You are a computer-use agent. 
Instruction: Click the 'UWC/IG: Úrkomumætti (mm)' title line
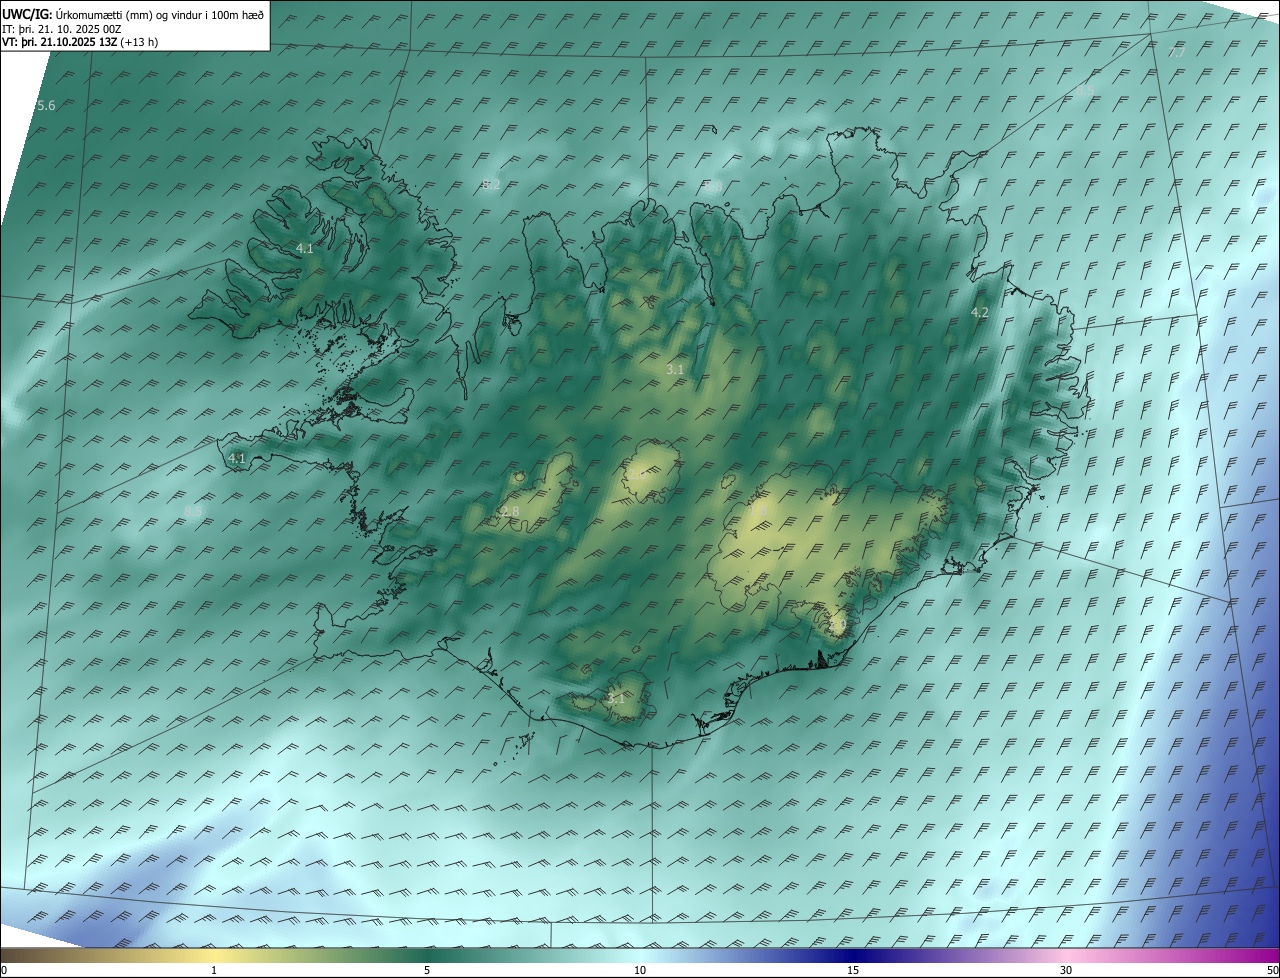[x=133, y=14]
